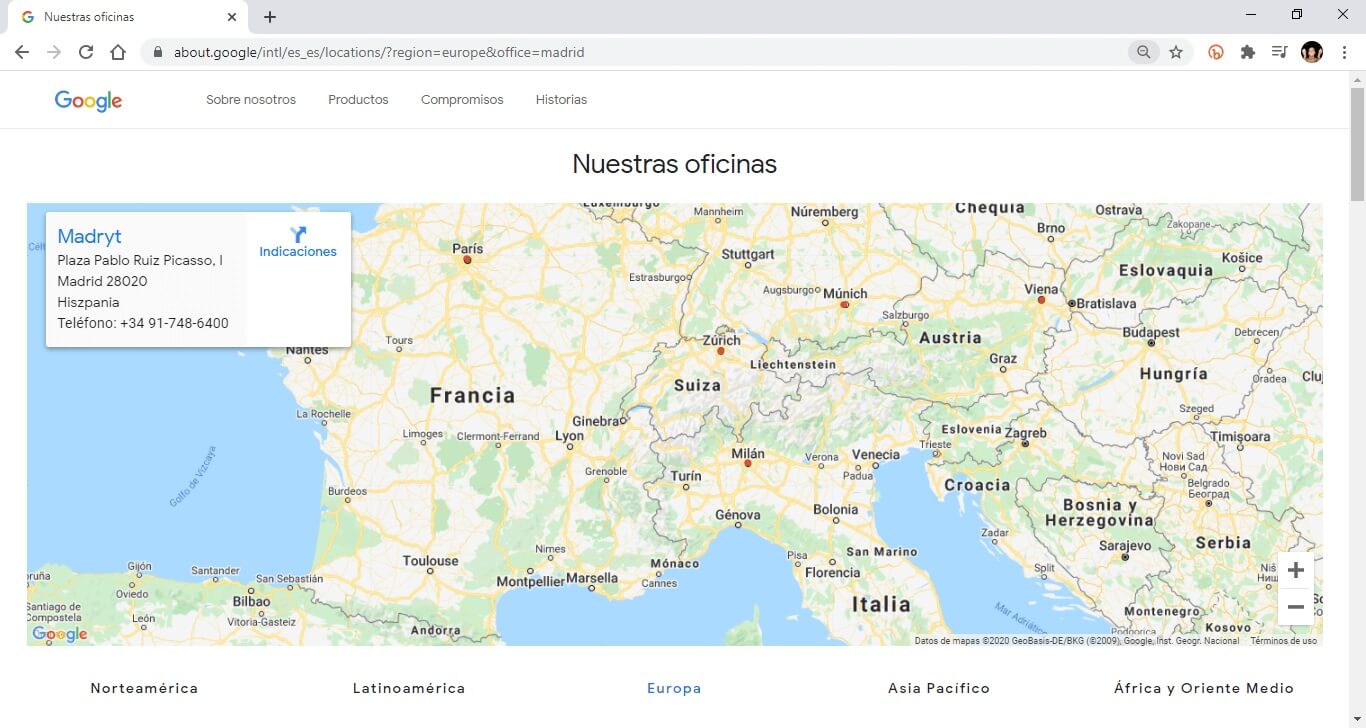Click the Viena office marker
The height and width of the screenshot is (728, 1366).
[x=1041, y=300]
